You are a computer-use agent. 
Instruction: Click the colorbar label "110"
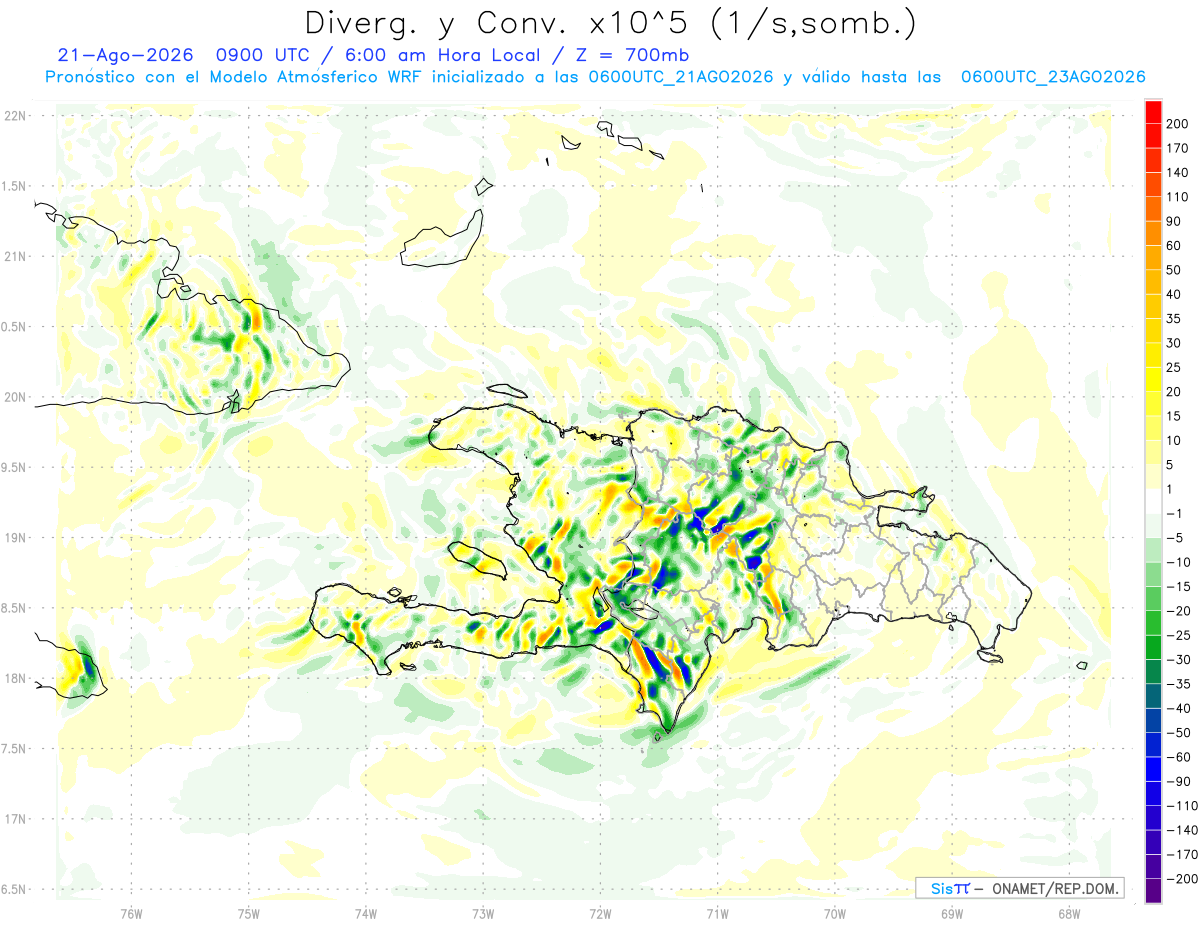click(x=1179, y=196)
